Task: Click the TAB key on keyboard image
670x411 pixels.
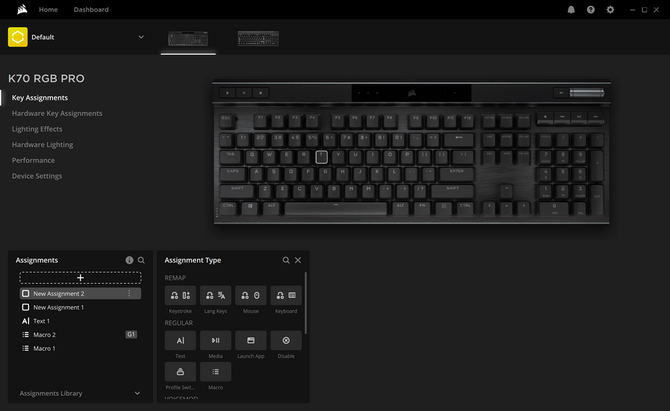Action: [x=231, y=157]
